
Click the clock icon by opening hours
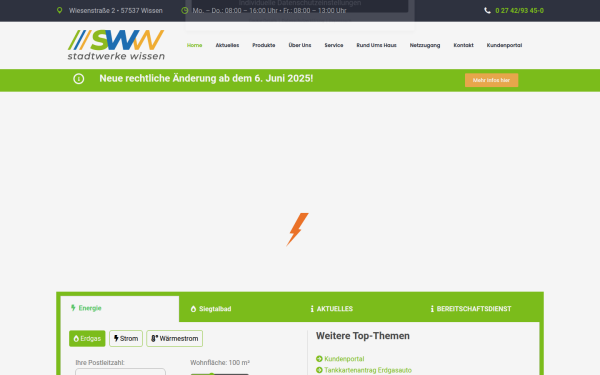184,10
